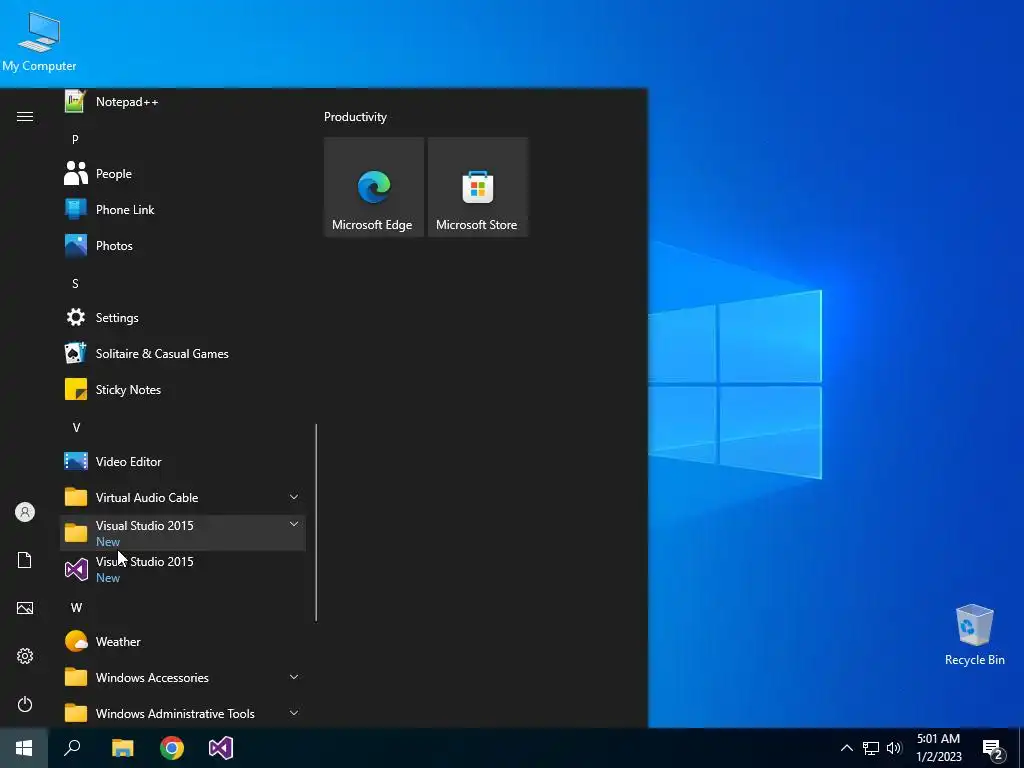Jump to letter V section header
This screenshot has width=1024, height=768.
[76, 428]
